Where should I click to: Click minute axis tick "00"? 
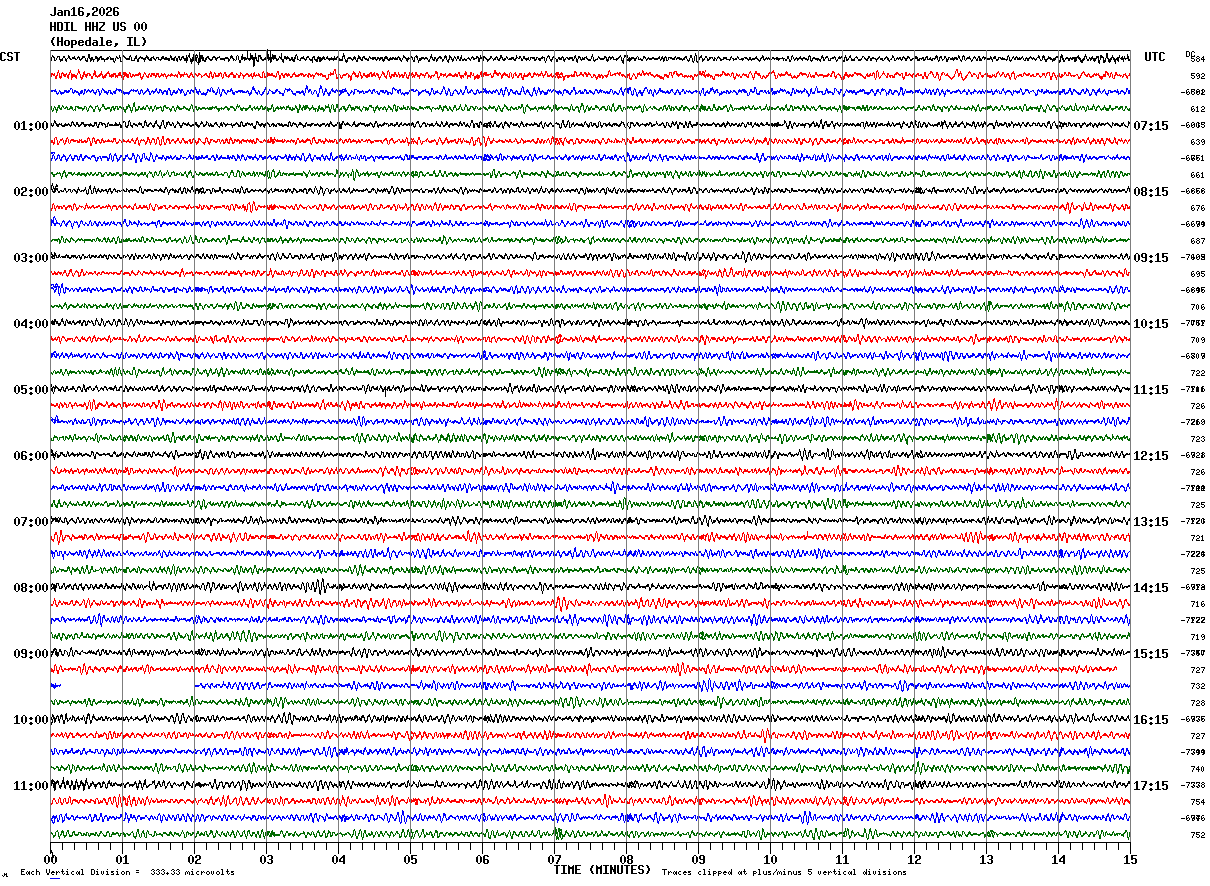point(51,859)
